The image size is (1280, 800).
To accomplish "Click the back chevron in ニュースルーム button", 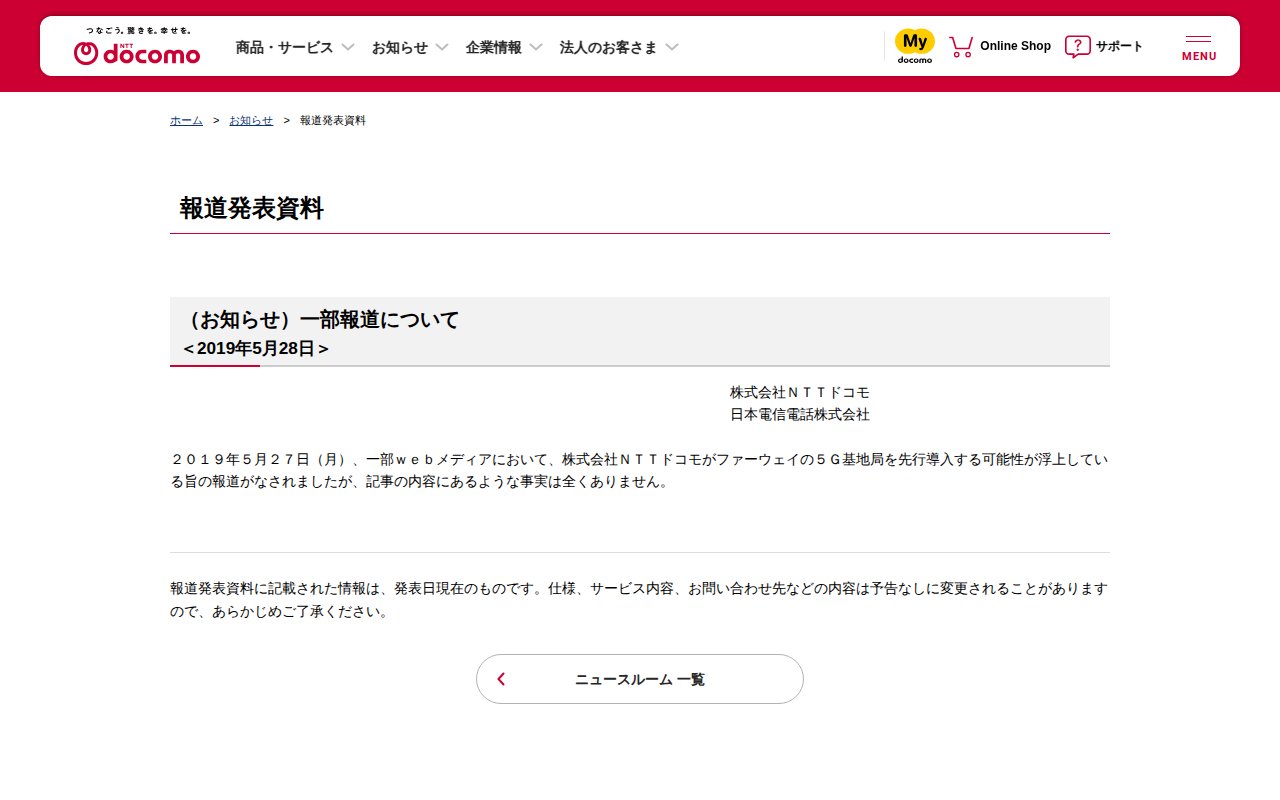I will point(501,679).
